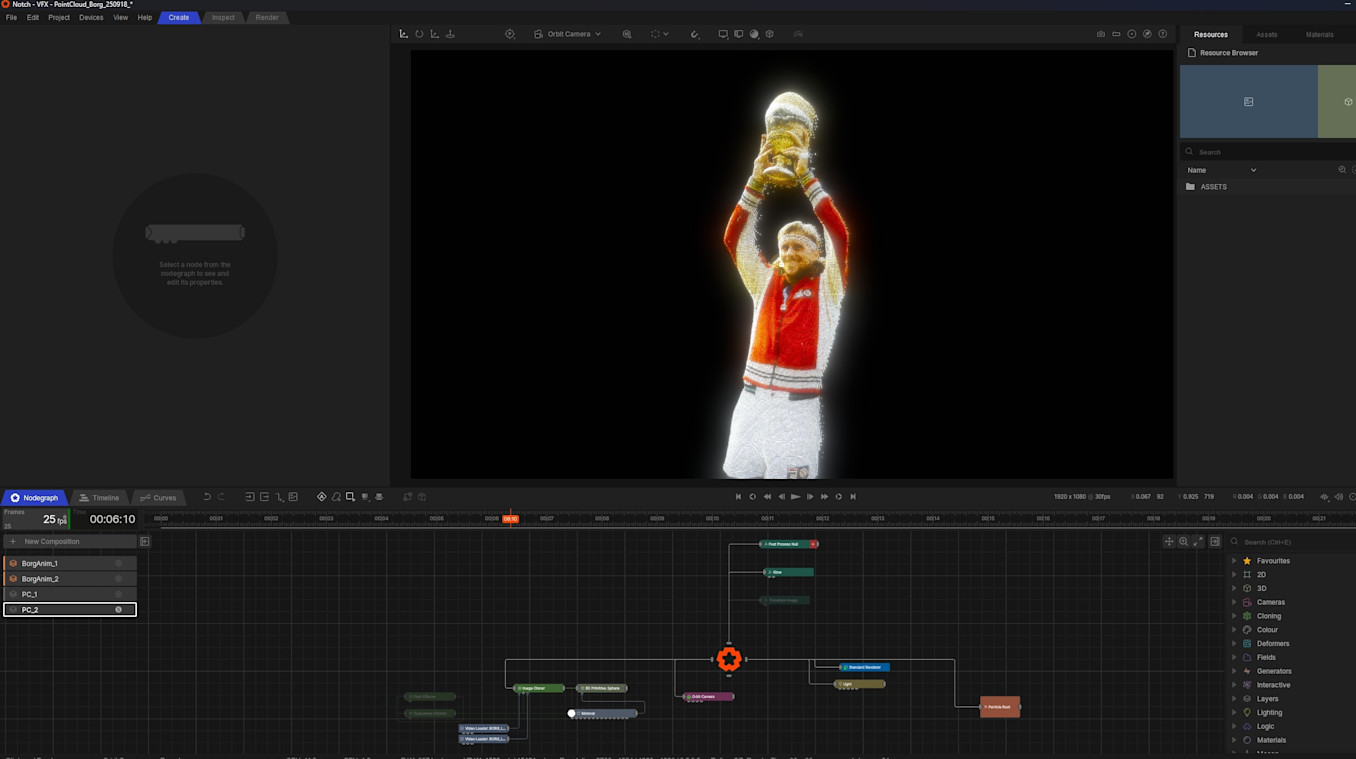Select the Particle Root node
Viewport: 1356px width, 759px height.
coord(1000,707)
